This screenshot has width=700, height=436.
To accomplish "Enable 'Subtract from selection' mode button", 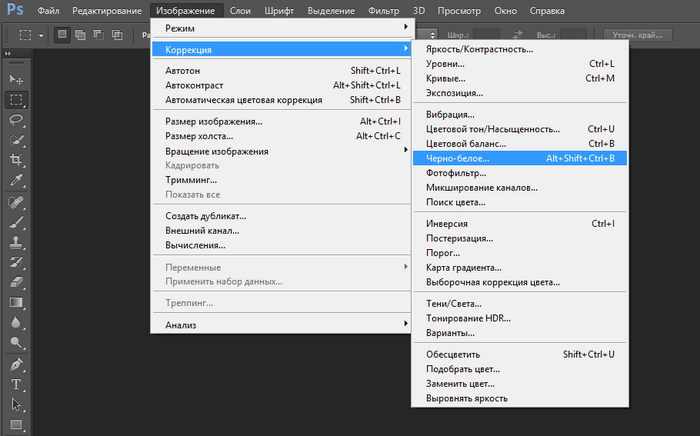I will 99,34.
